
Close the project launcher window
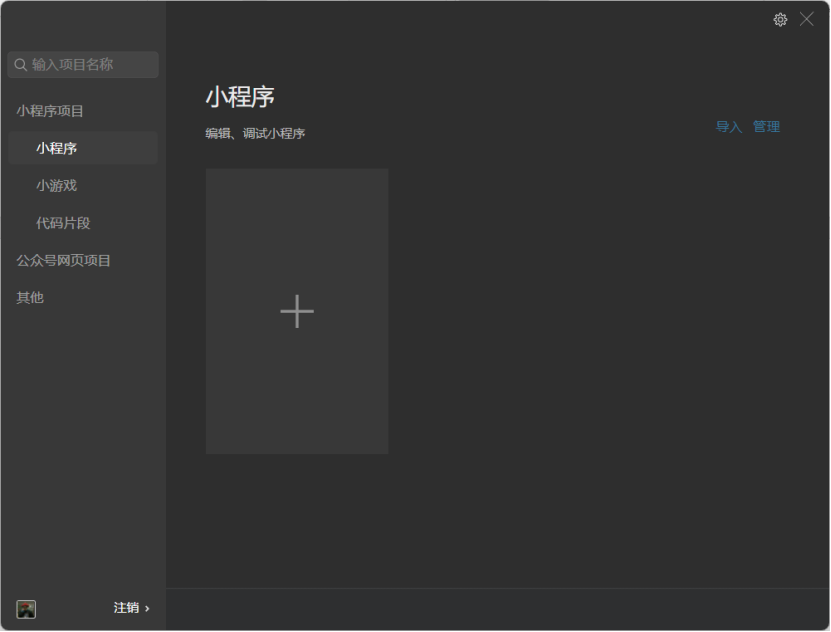coord(807,20)
